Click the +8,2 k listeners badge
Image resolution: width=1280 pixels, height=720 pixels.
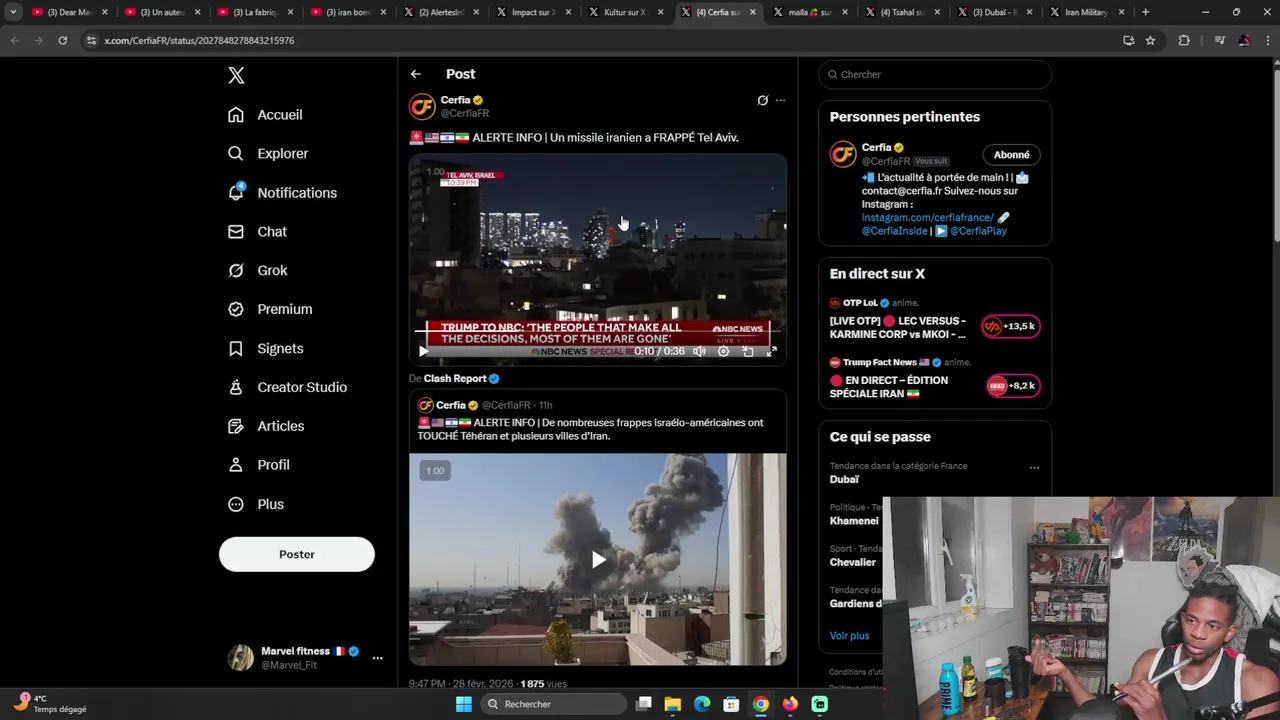coord(1013,385)
